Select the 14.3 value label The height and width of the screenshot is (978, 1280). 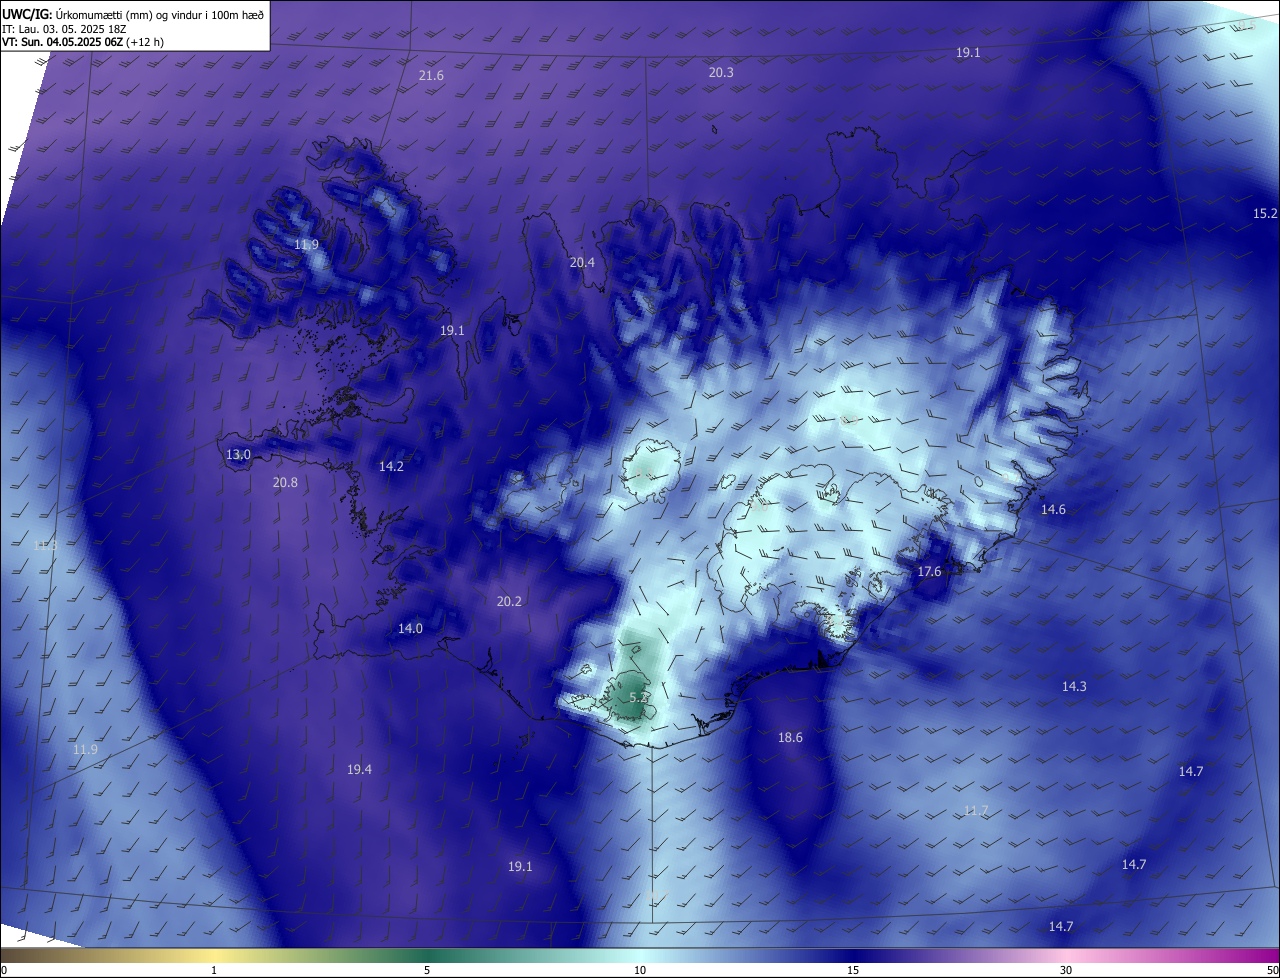[1074, 686]
